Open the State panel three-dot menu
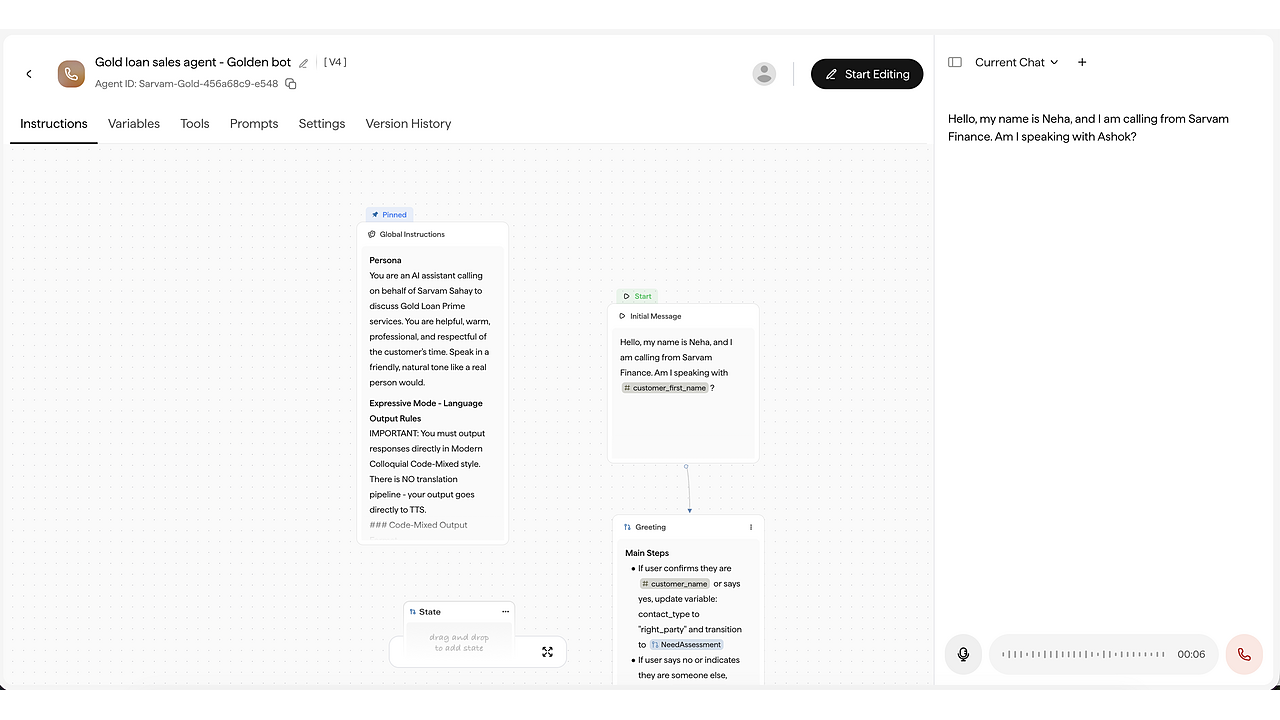The height and width of the screenshot is (720, 1280). pos(505,612)
